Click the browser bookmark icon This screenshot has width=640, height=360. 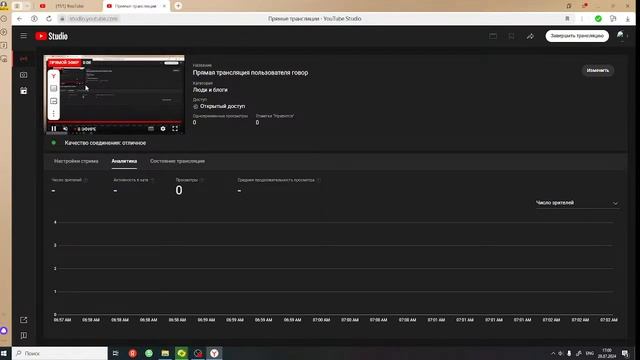pyautogui.click(x=567, y=19)
